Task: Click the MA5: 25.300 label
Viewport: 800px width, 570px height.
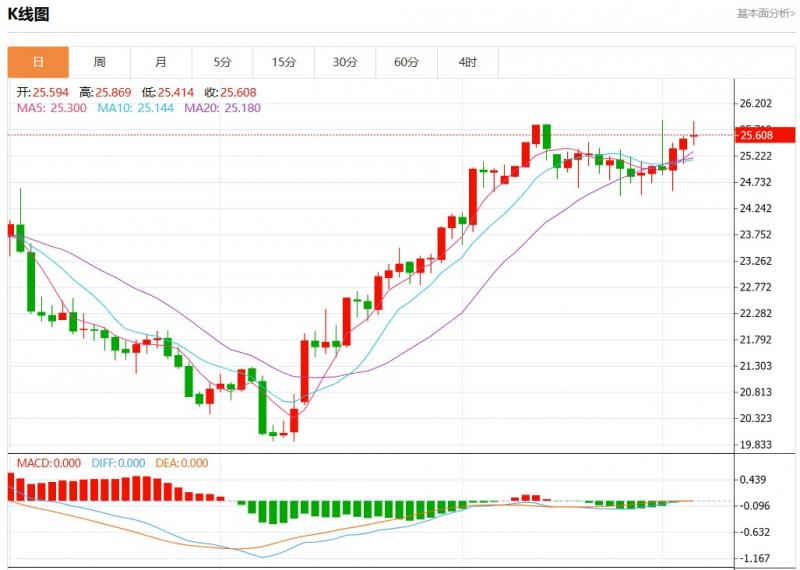Action: pos(52,108)
